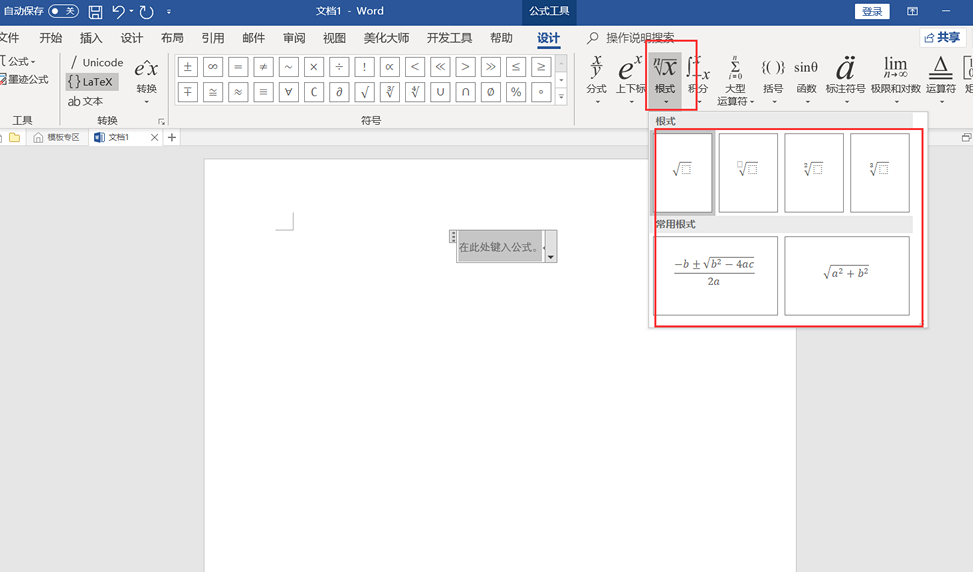Image resolution: width=973 pixels, height=572 pixels.
Task: Insert the minus-plus (∓) symbol
Action: click(x=187, y=92)
